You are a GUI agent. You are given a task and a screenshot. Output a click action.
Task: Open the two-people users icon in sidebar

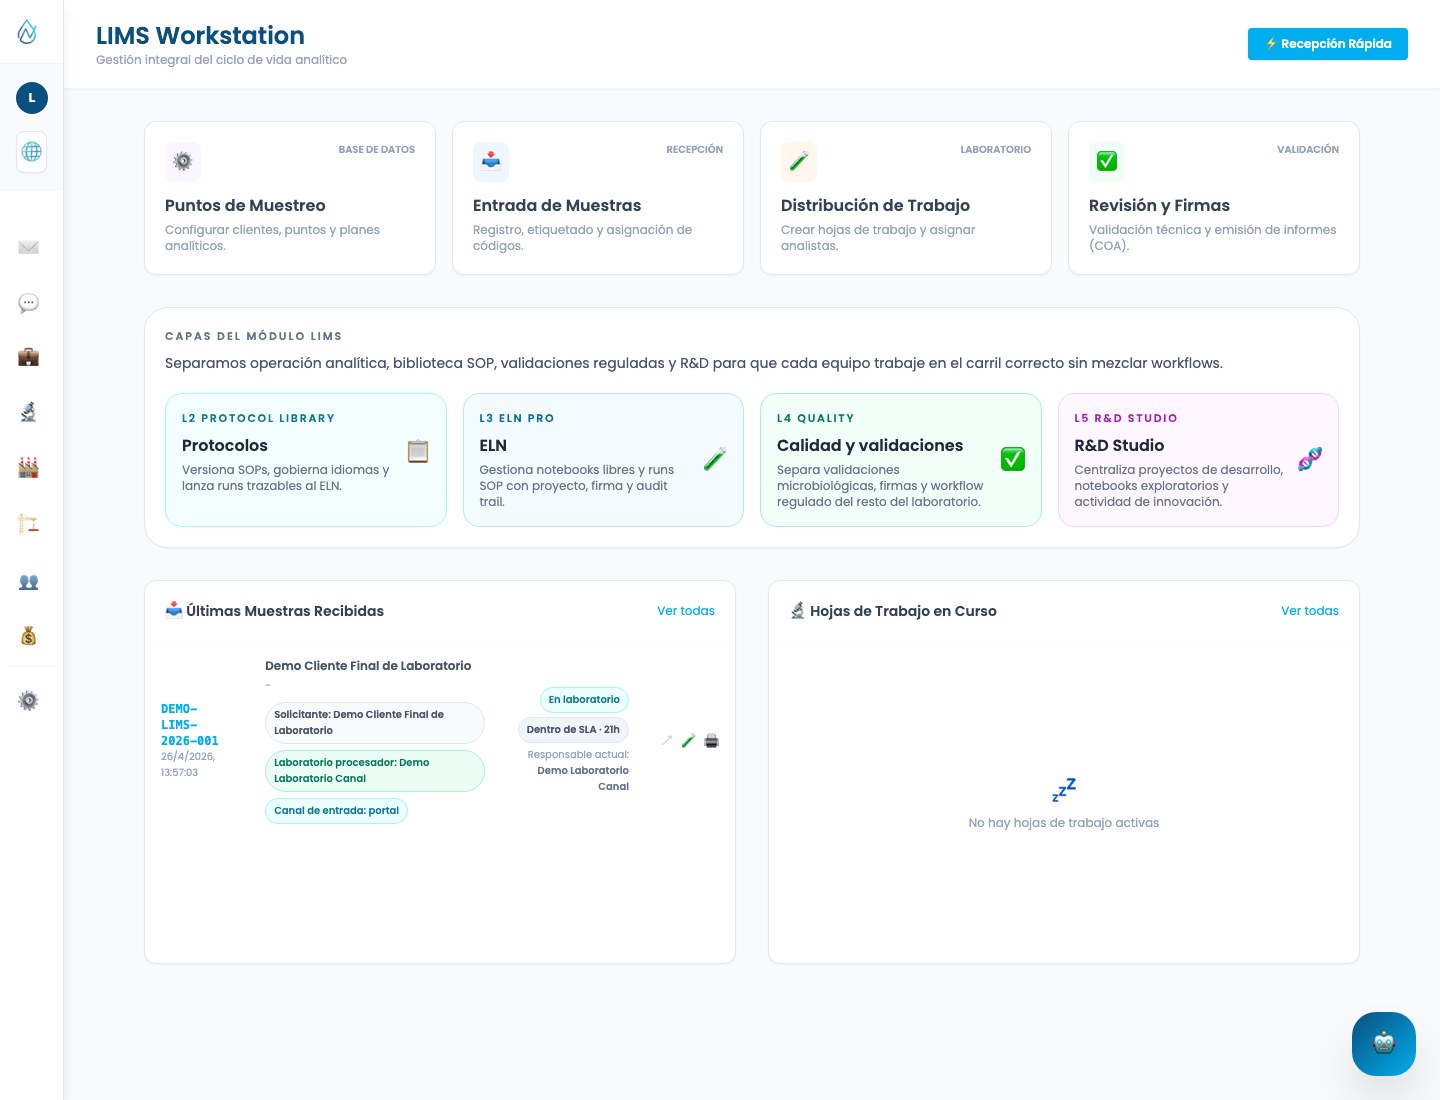tap(29, 581)
